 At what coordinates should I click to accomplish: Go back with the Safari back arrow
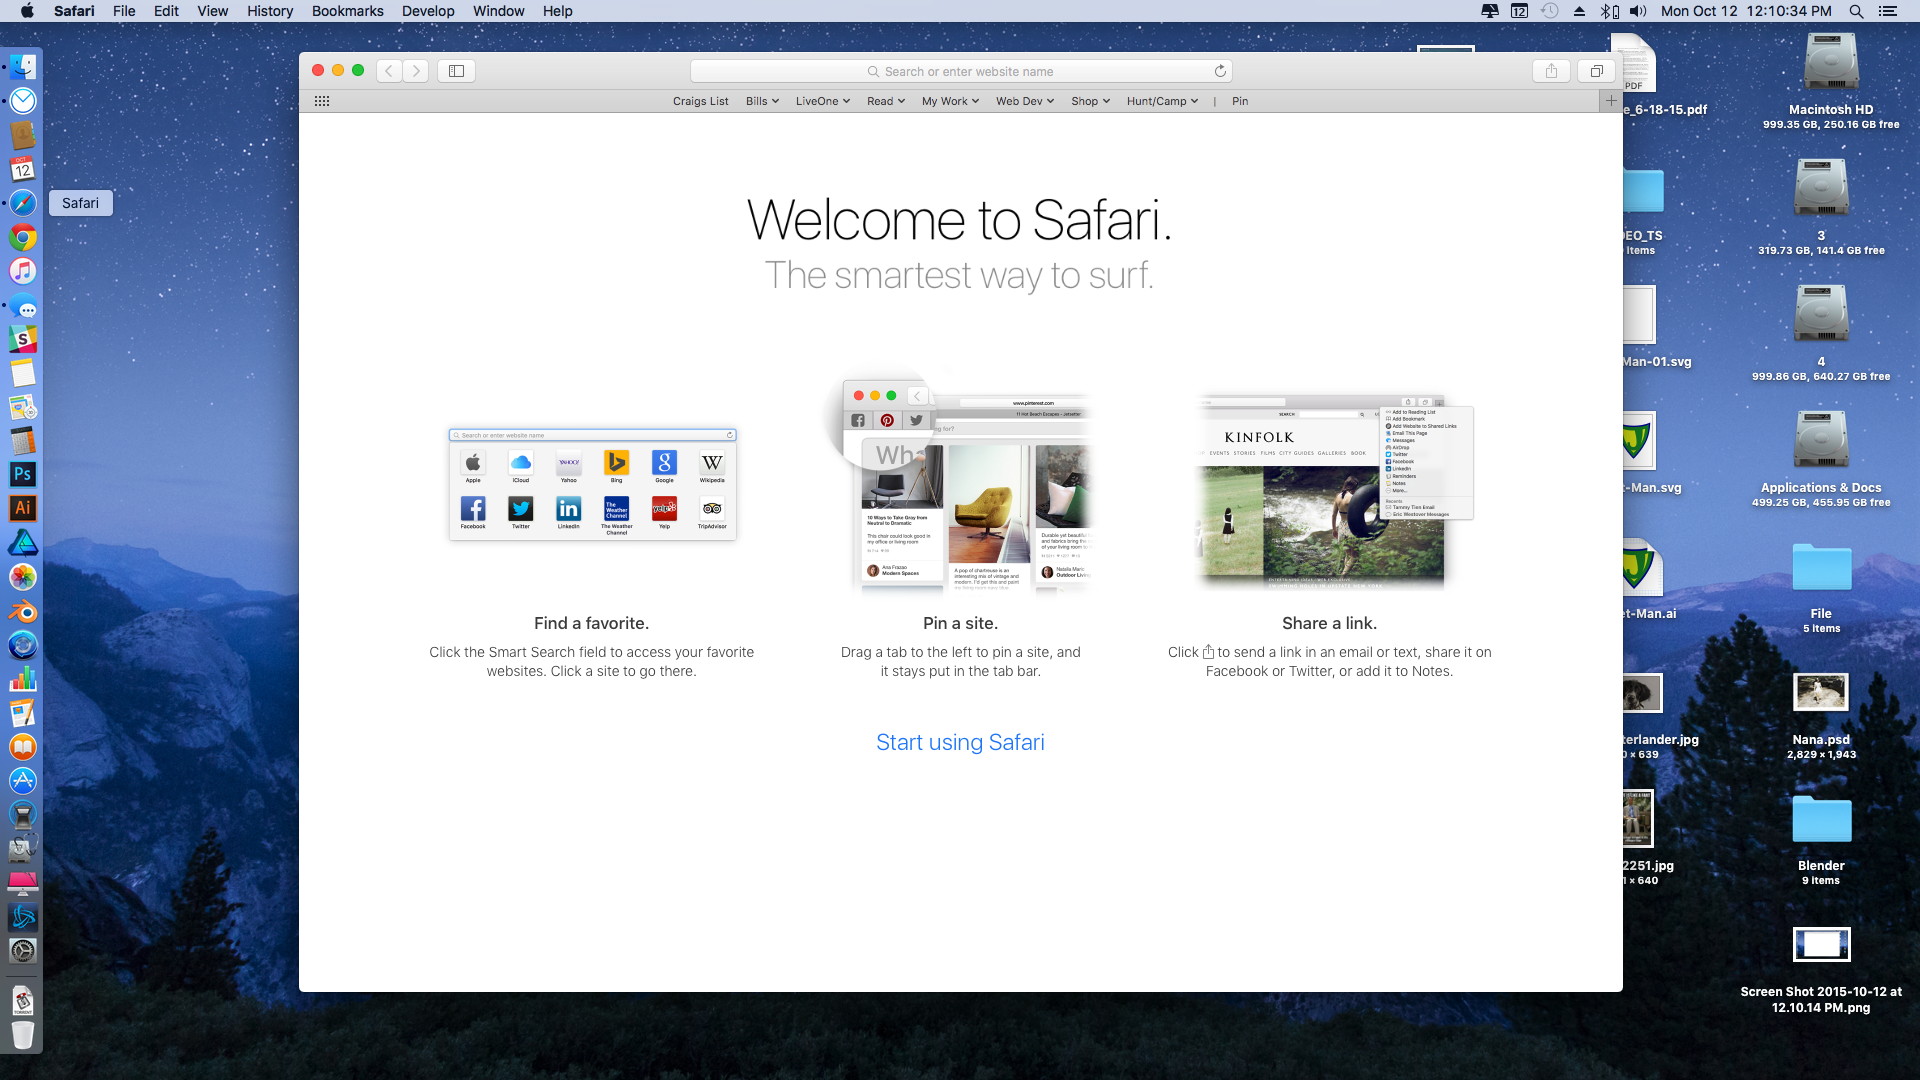tap(389, 71)
